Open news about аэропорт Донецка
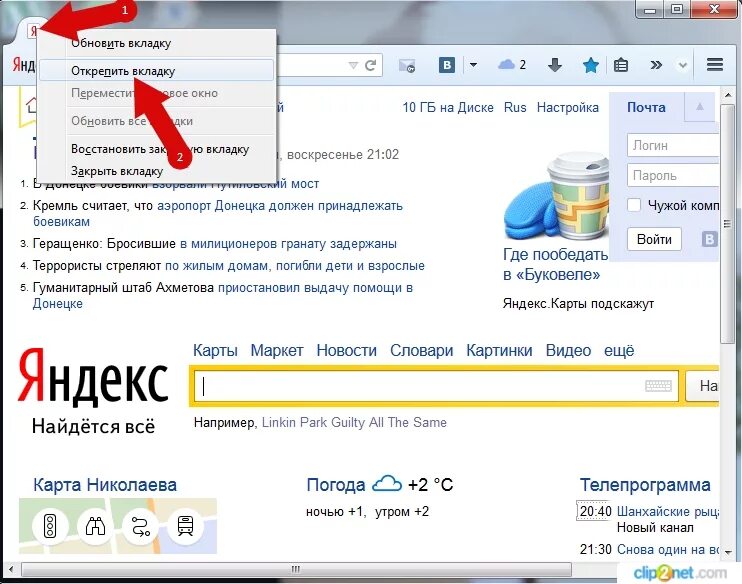This screenshot has width=742, height=584. [280, 206]
